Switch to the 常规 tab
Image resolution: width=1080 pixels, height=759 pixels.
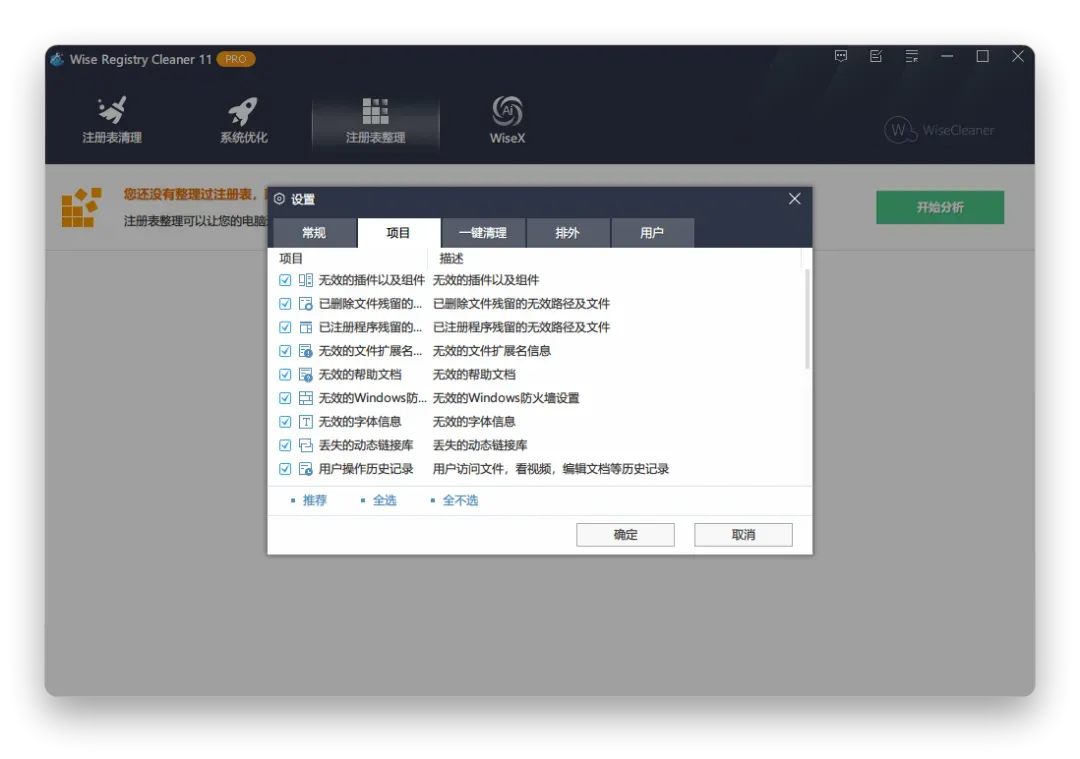click(x=315, y=233)
